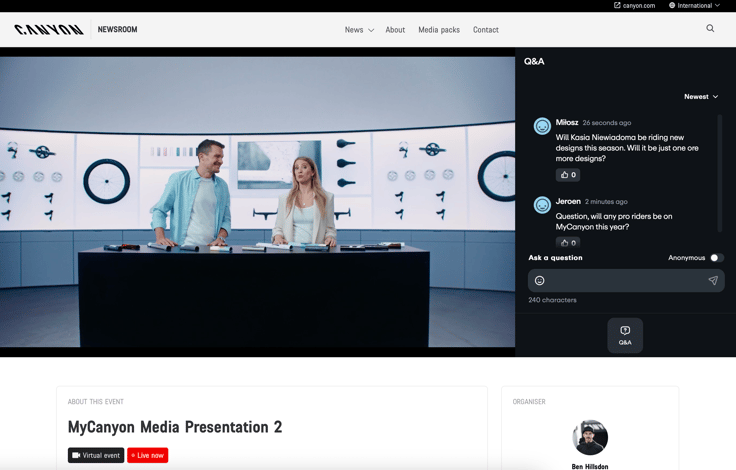
Task: Like Jeroen's question with thumbs up
Action: tap(567, 242)
